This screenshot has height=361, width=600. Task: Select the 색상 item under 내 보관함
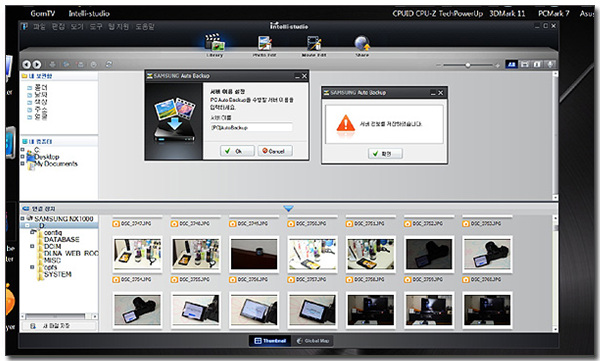tap(41, 102)
